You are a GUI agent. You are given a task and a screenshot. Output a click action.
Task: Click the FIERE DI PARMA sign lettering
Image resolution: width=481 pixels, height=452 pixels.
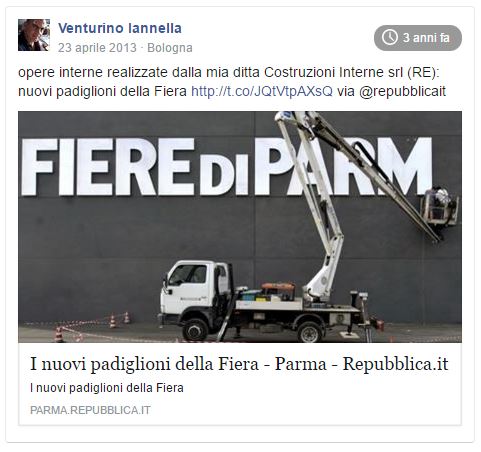(x=227, y=167)
